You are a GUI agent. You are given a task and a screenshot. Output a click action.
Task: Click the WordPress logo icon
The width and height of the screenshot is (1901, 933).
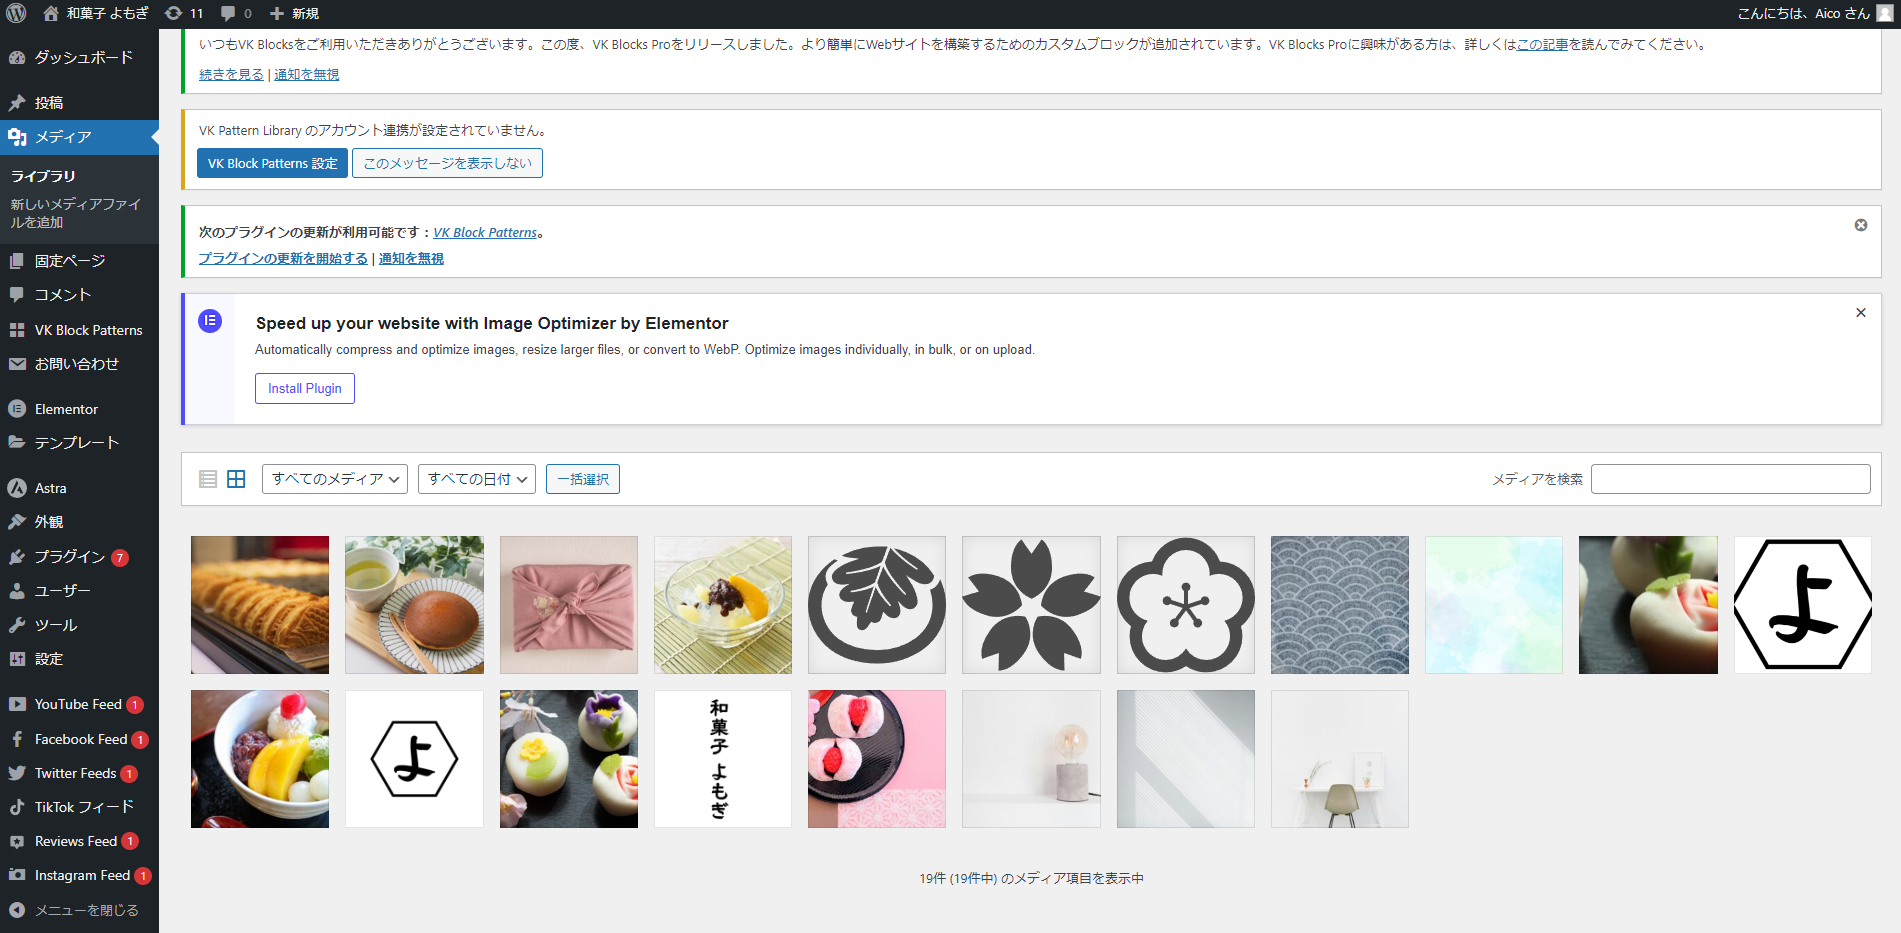[16, 13]
